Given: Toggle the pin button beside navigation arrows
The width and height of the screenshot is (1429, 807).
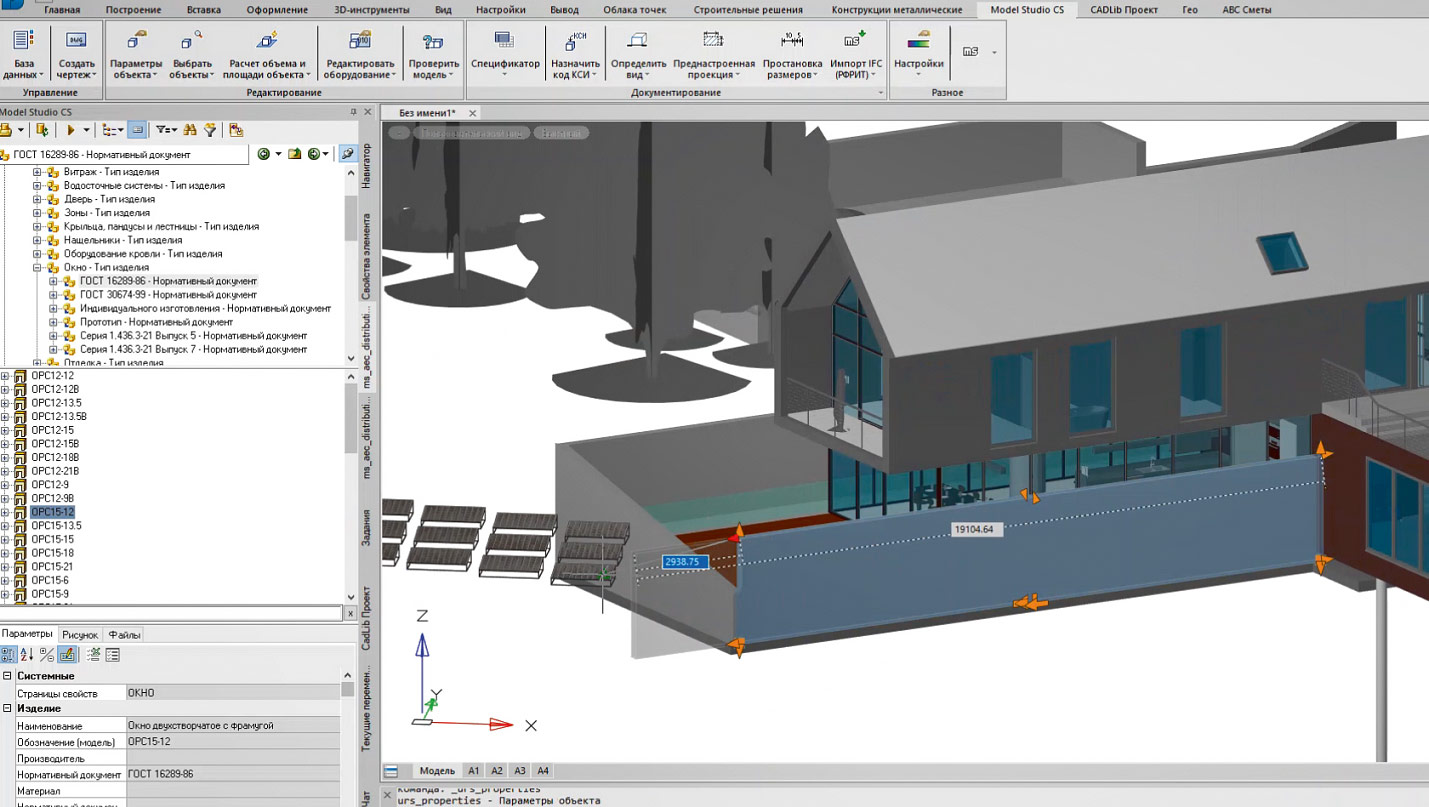Looking at the screenshot, I should pyautogui.click(x=347, y=154).
